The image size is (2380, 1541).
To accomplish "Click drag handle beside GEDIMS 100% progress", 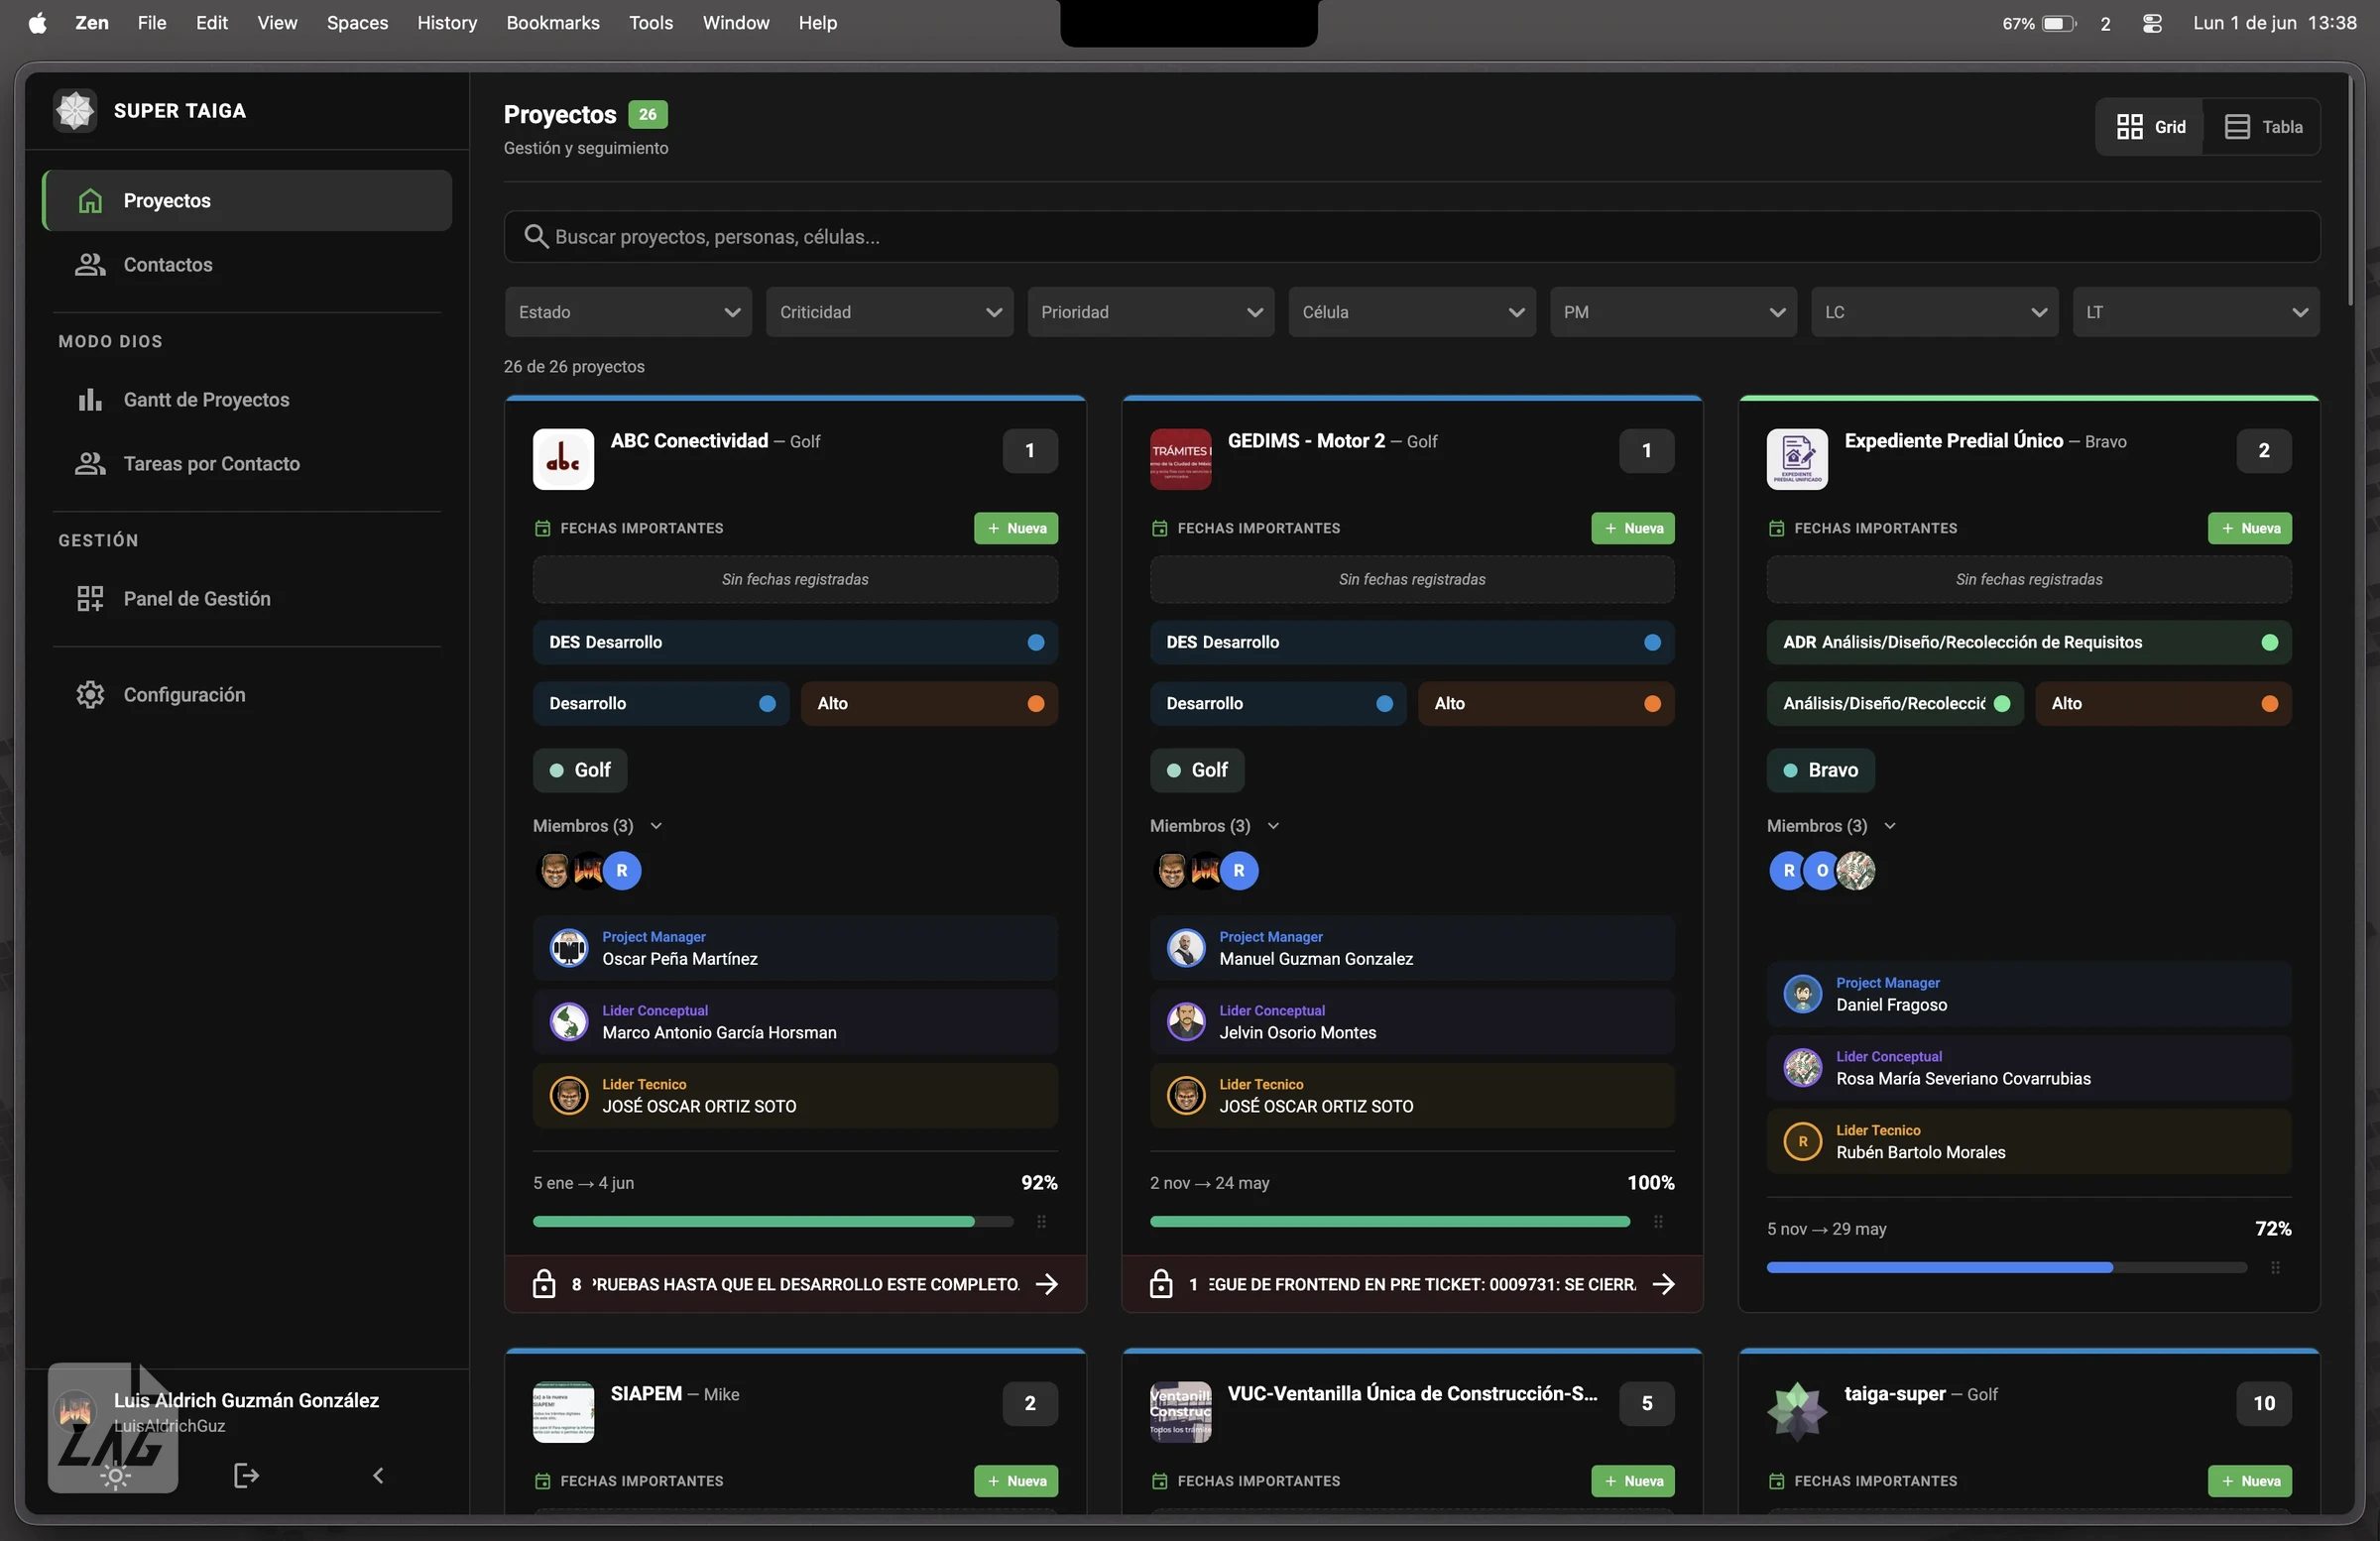I will (1658, 1221).
